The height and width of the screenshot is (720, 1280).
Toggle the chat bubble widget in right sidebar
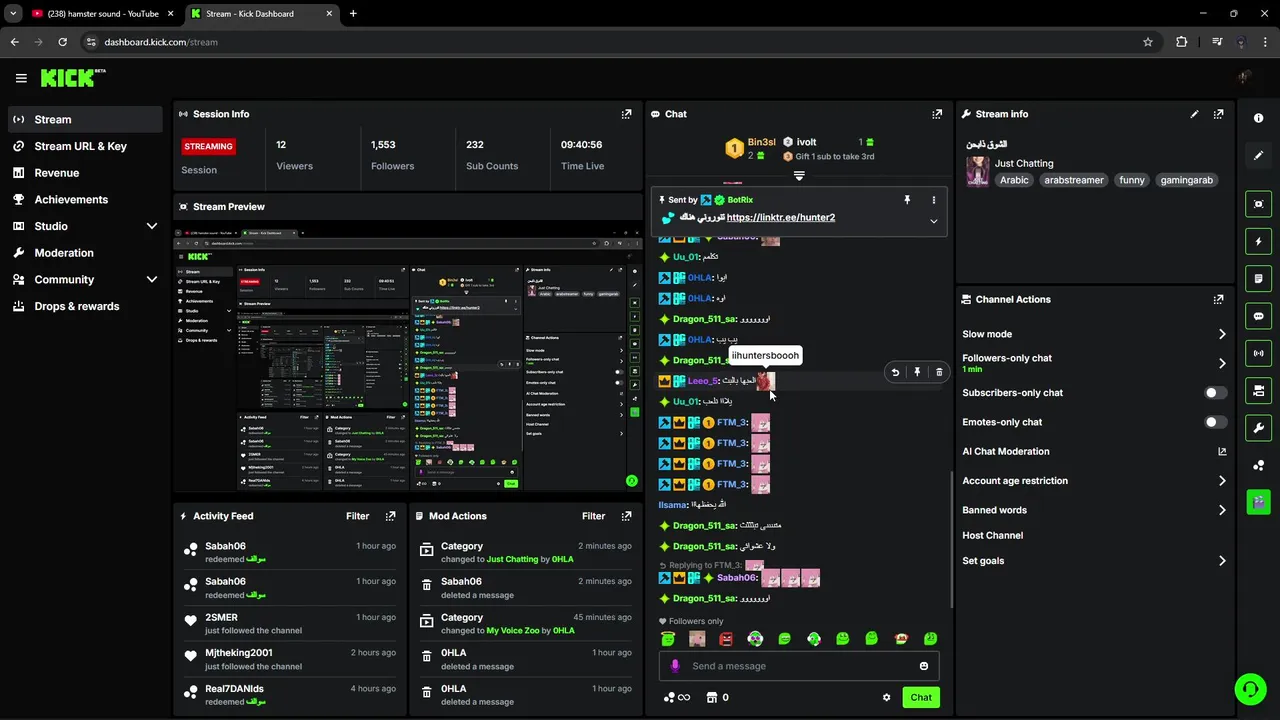pos(1258,316)
